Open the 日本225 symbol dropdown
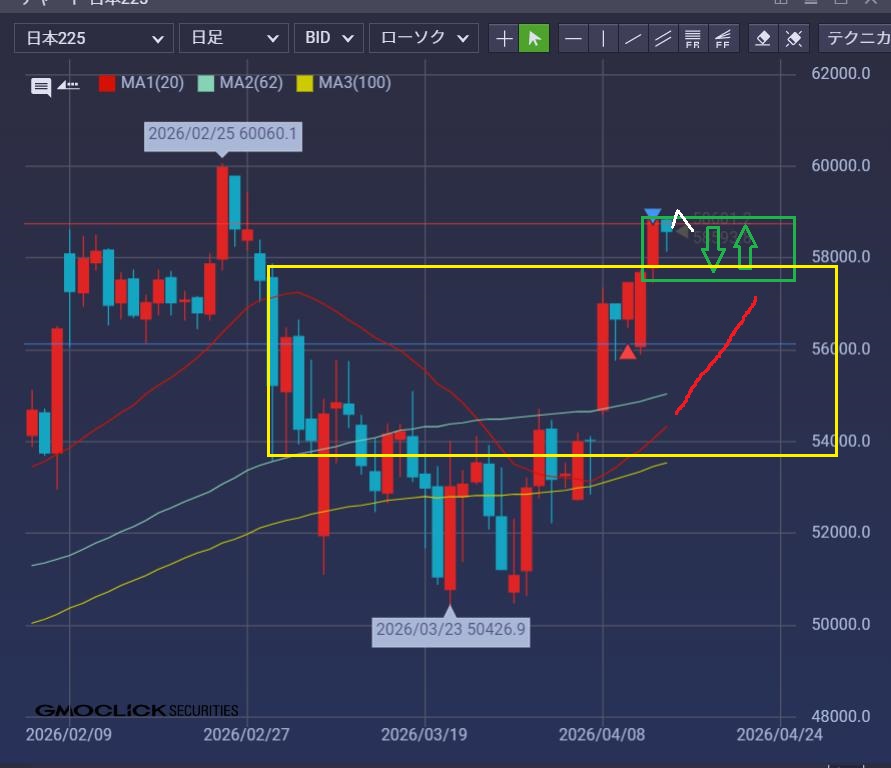The width and height of the screenshot is (891, 768). tap(93, 39)
